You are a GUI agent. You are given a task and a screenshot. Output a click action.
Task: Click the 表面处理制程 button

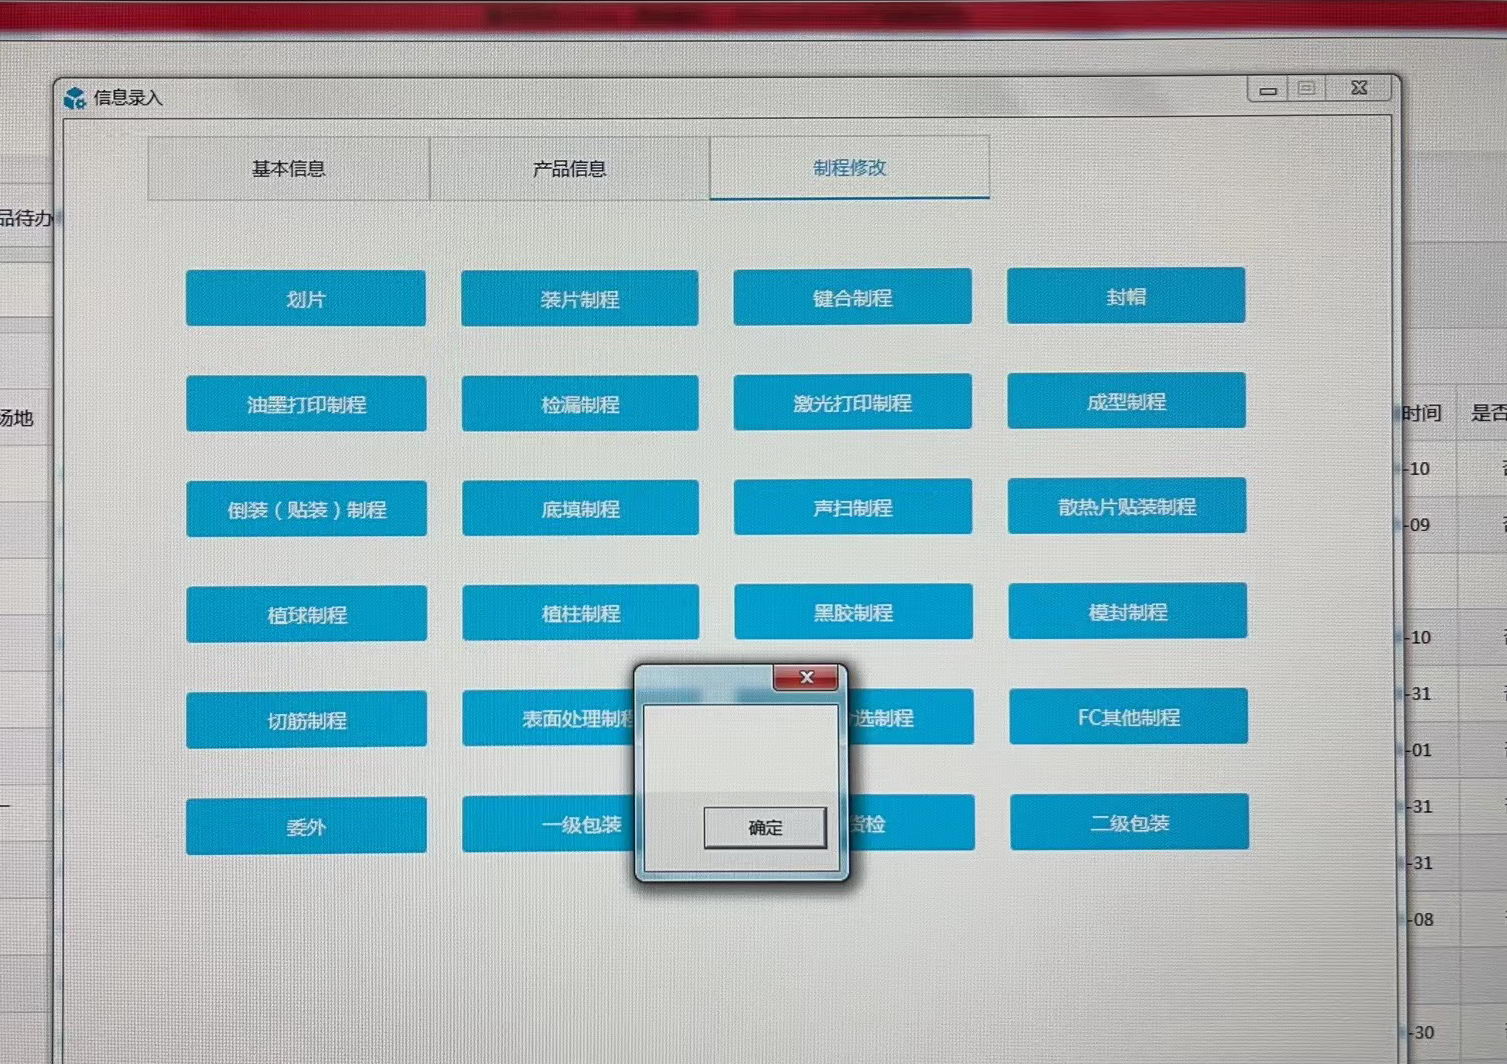[548, 718]
